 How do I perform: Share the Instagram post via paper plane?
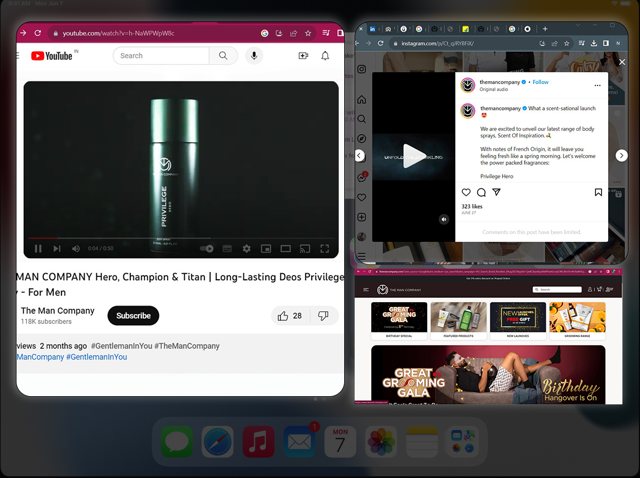(x=496, y=192)
